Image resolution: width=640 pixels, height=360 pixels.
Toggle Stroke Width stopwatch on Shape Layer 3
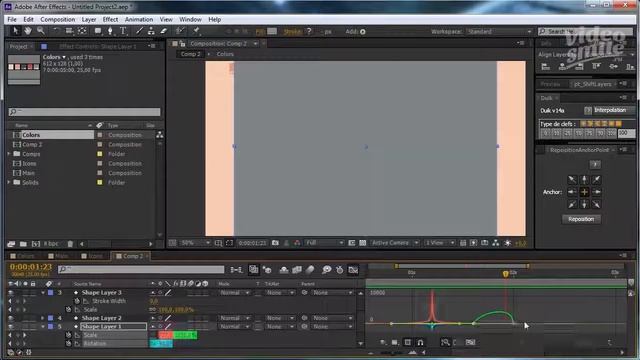click(76, 301)
